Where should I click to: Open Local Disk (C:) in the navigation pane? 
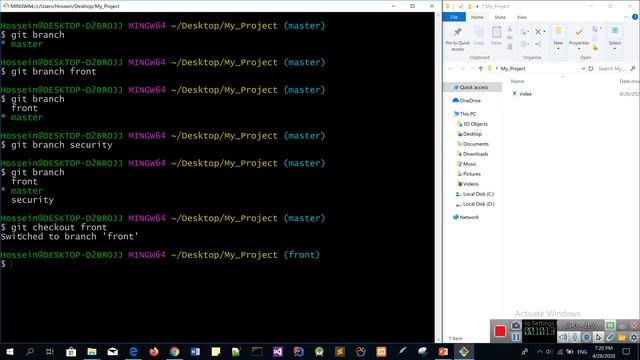tap(478, 194)
